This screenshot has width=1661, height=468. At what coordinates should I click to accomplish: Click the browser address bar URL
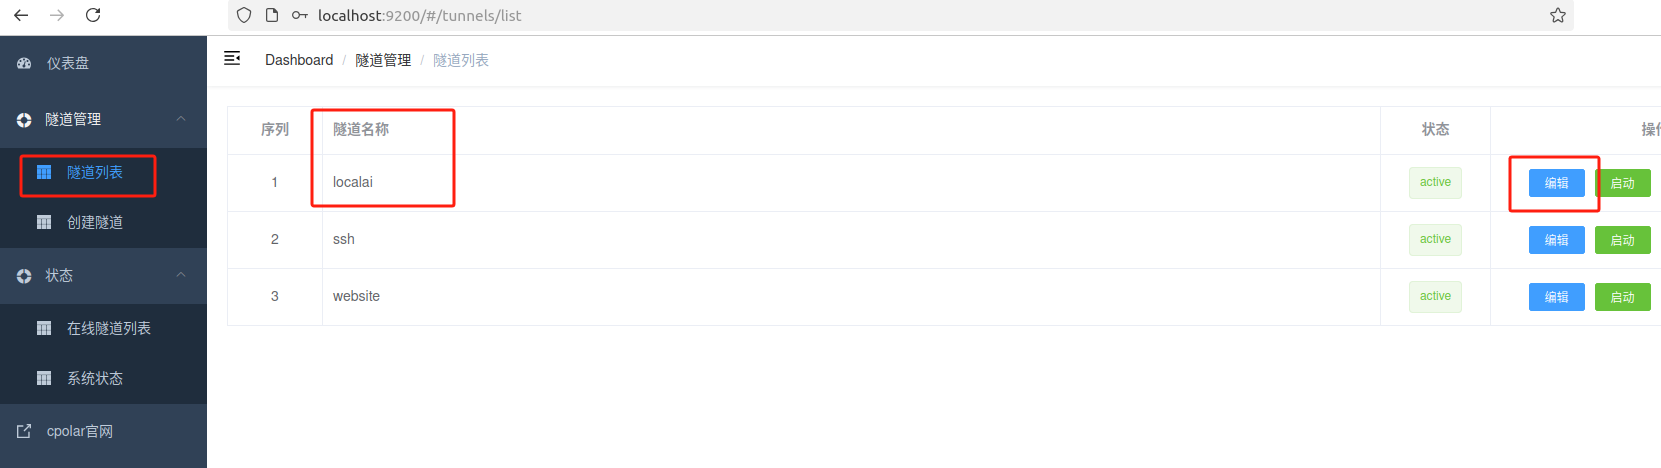tap(420, 15)
